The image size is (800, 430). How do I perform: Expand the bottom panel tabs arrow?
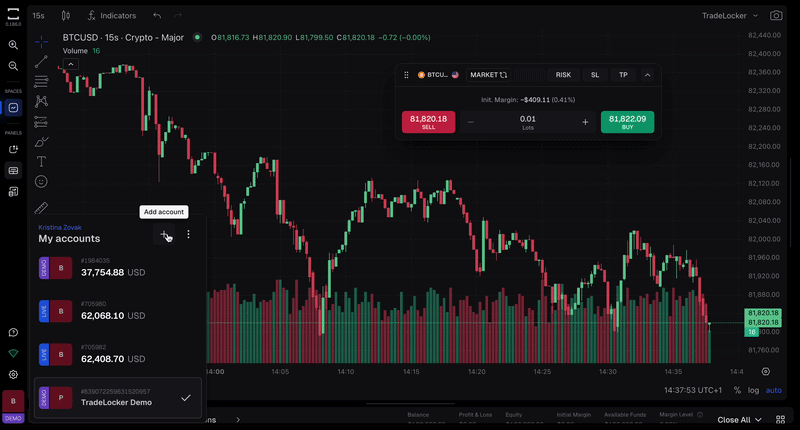coord(238,420)
